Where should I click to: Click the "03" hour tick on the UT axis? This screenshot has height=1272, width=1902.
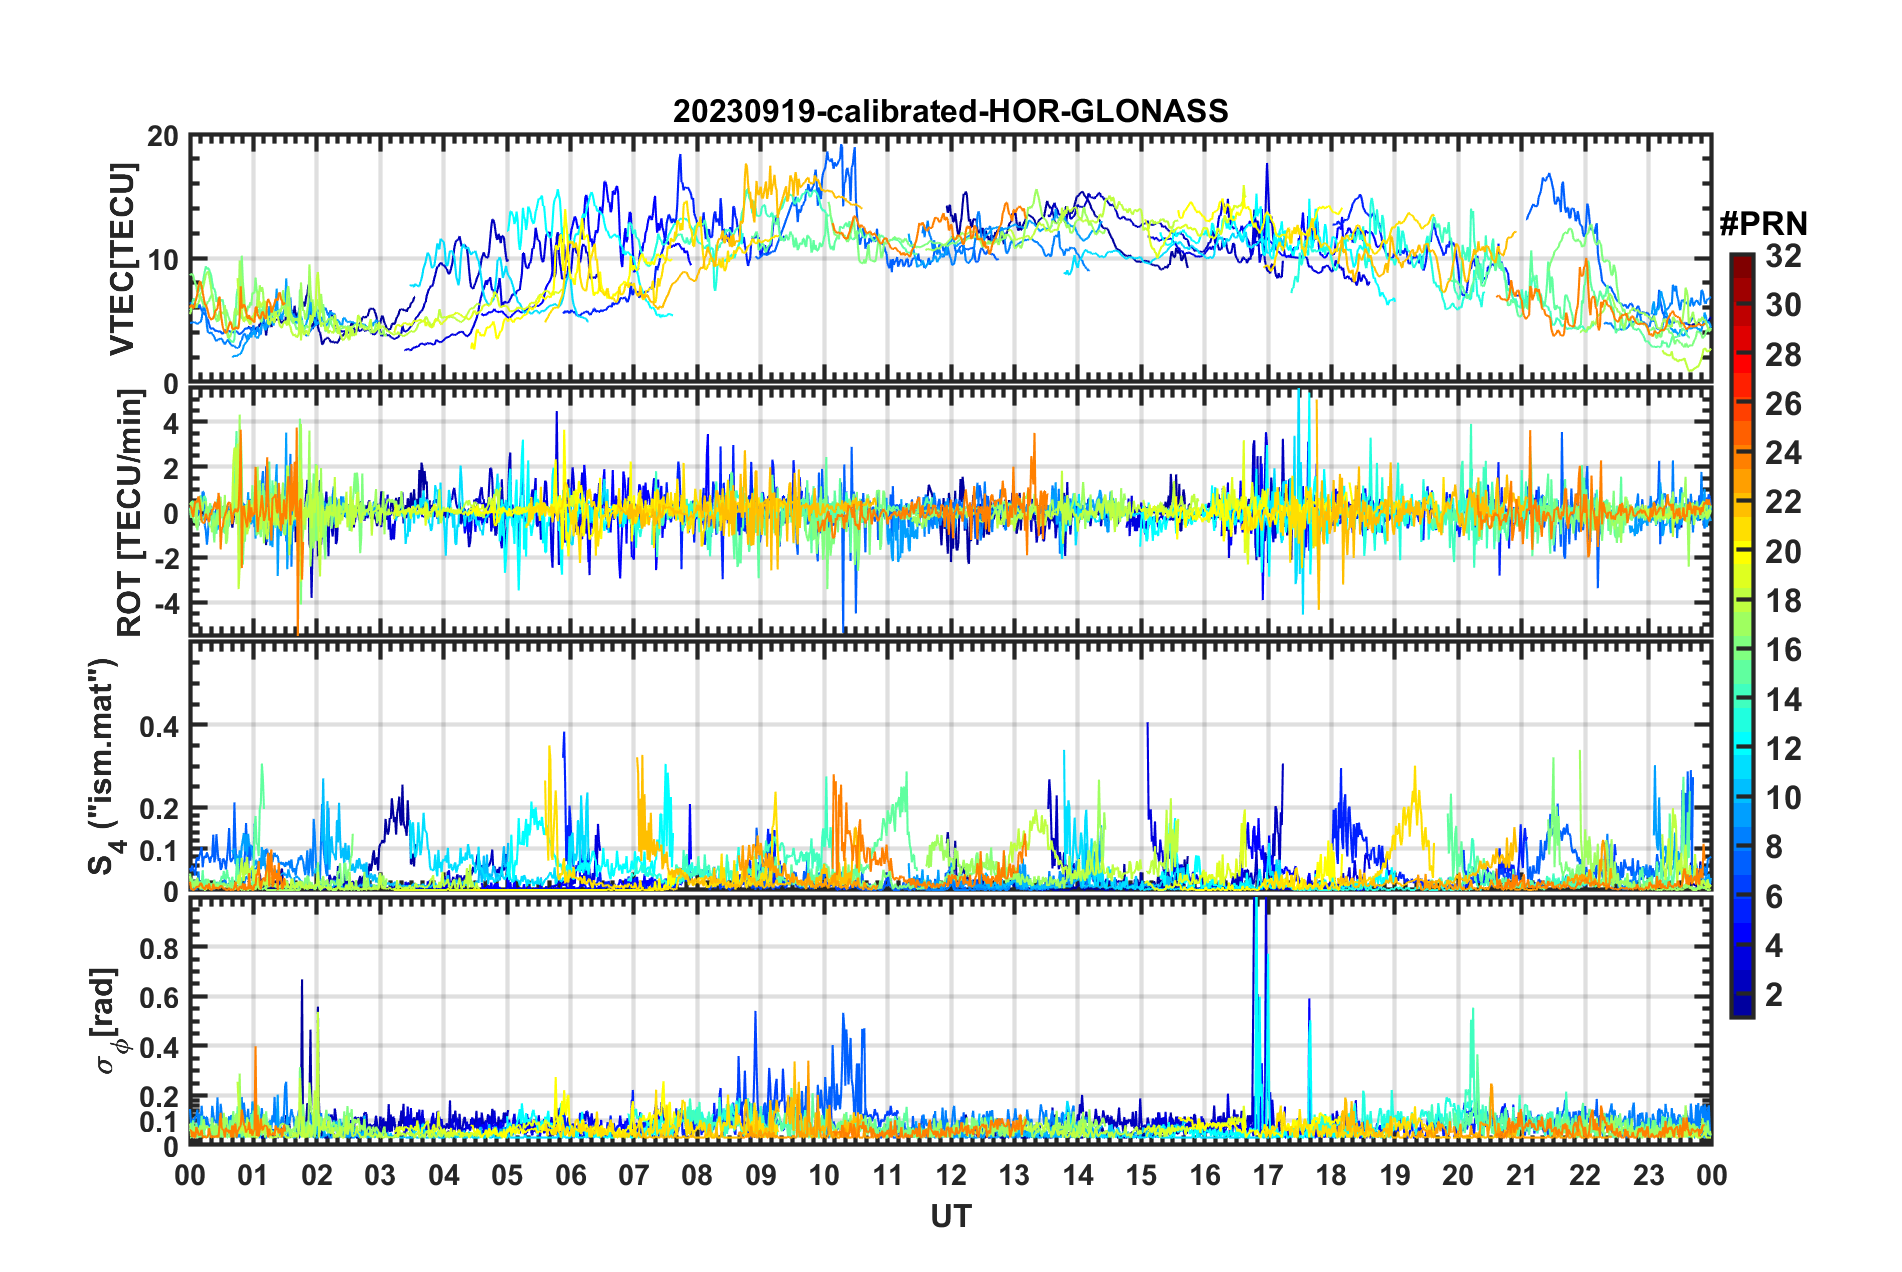(380, 1175)
